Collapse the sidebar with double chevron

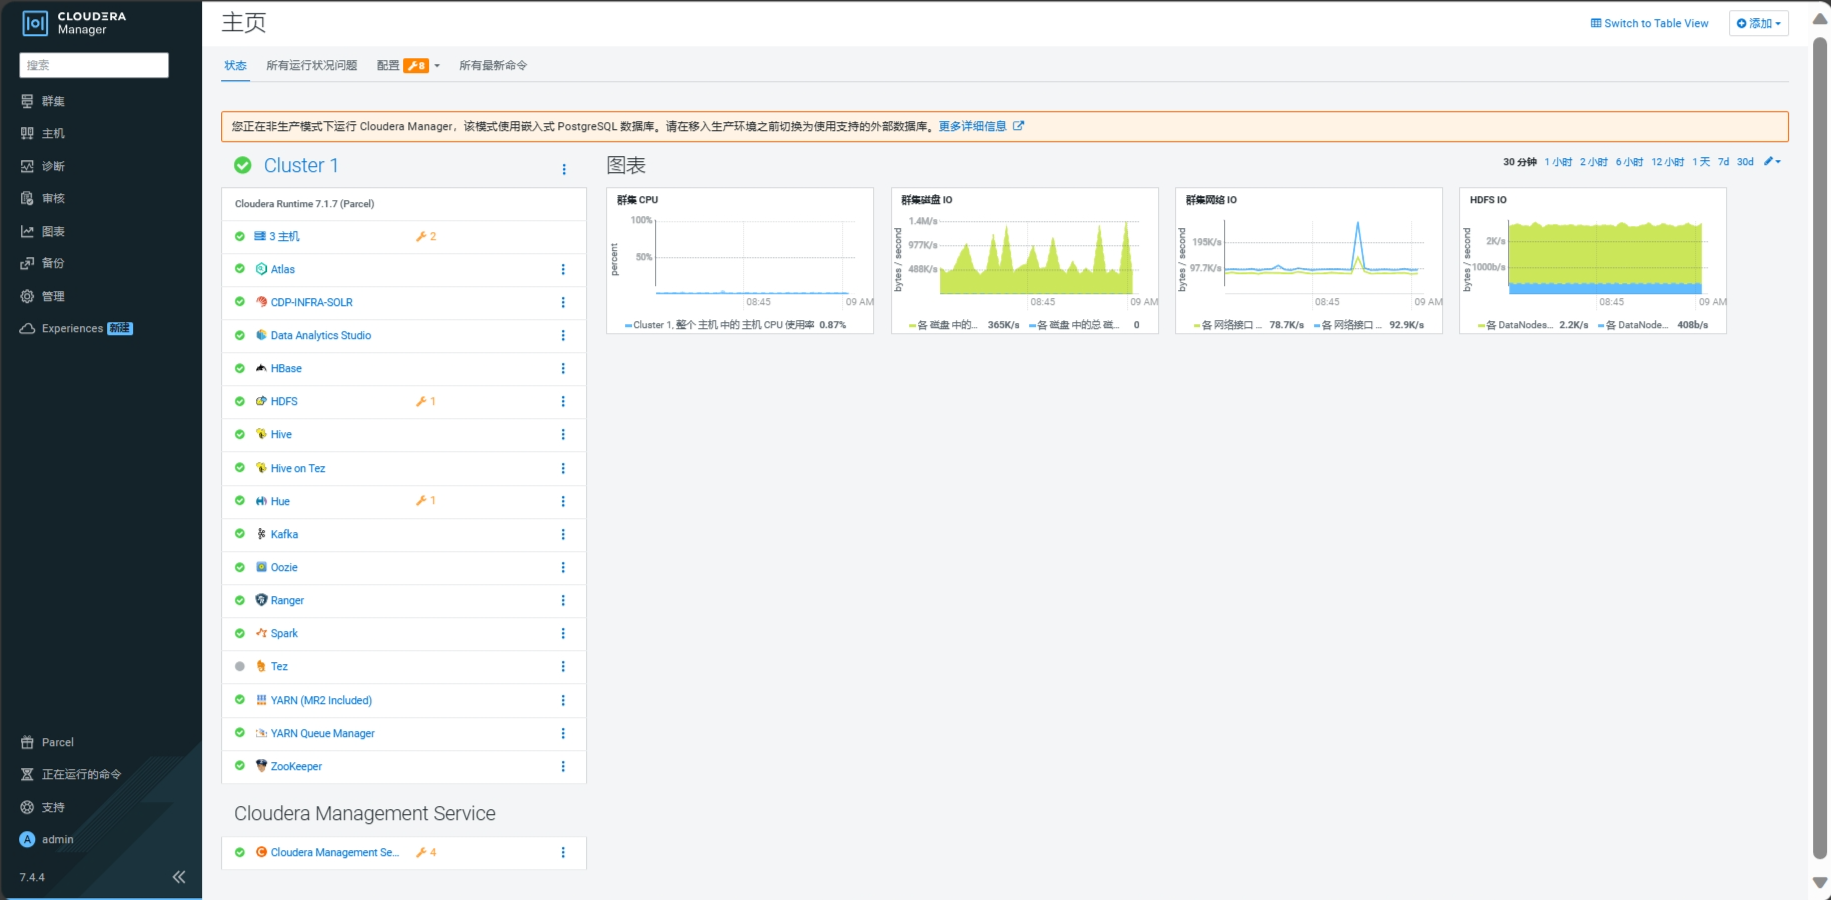[179, 877]
